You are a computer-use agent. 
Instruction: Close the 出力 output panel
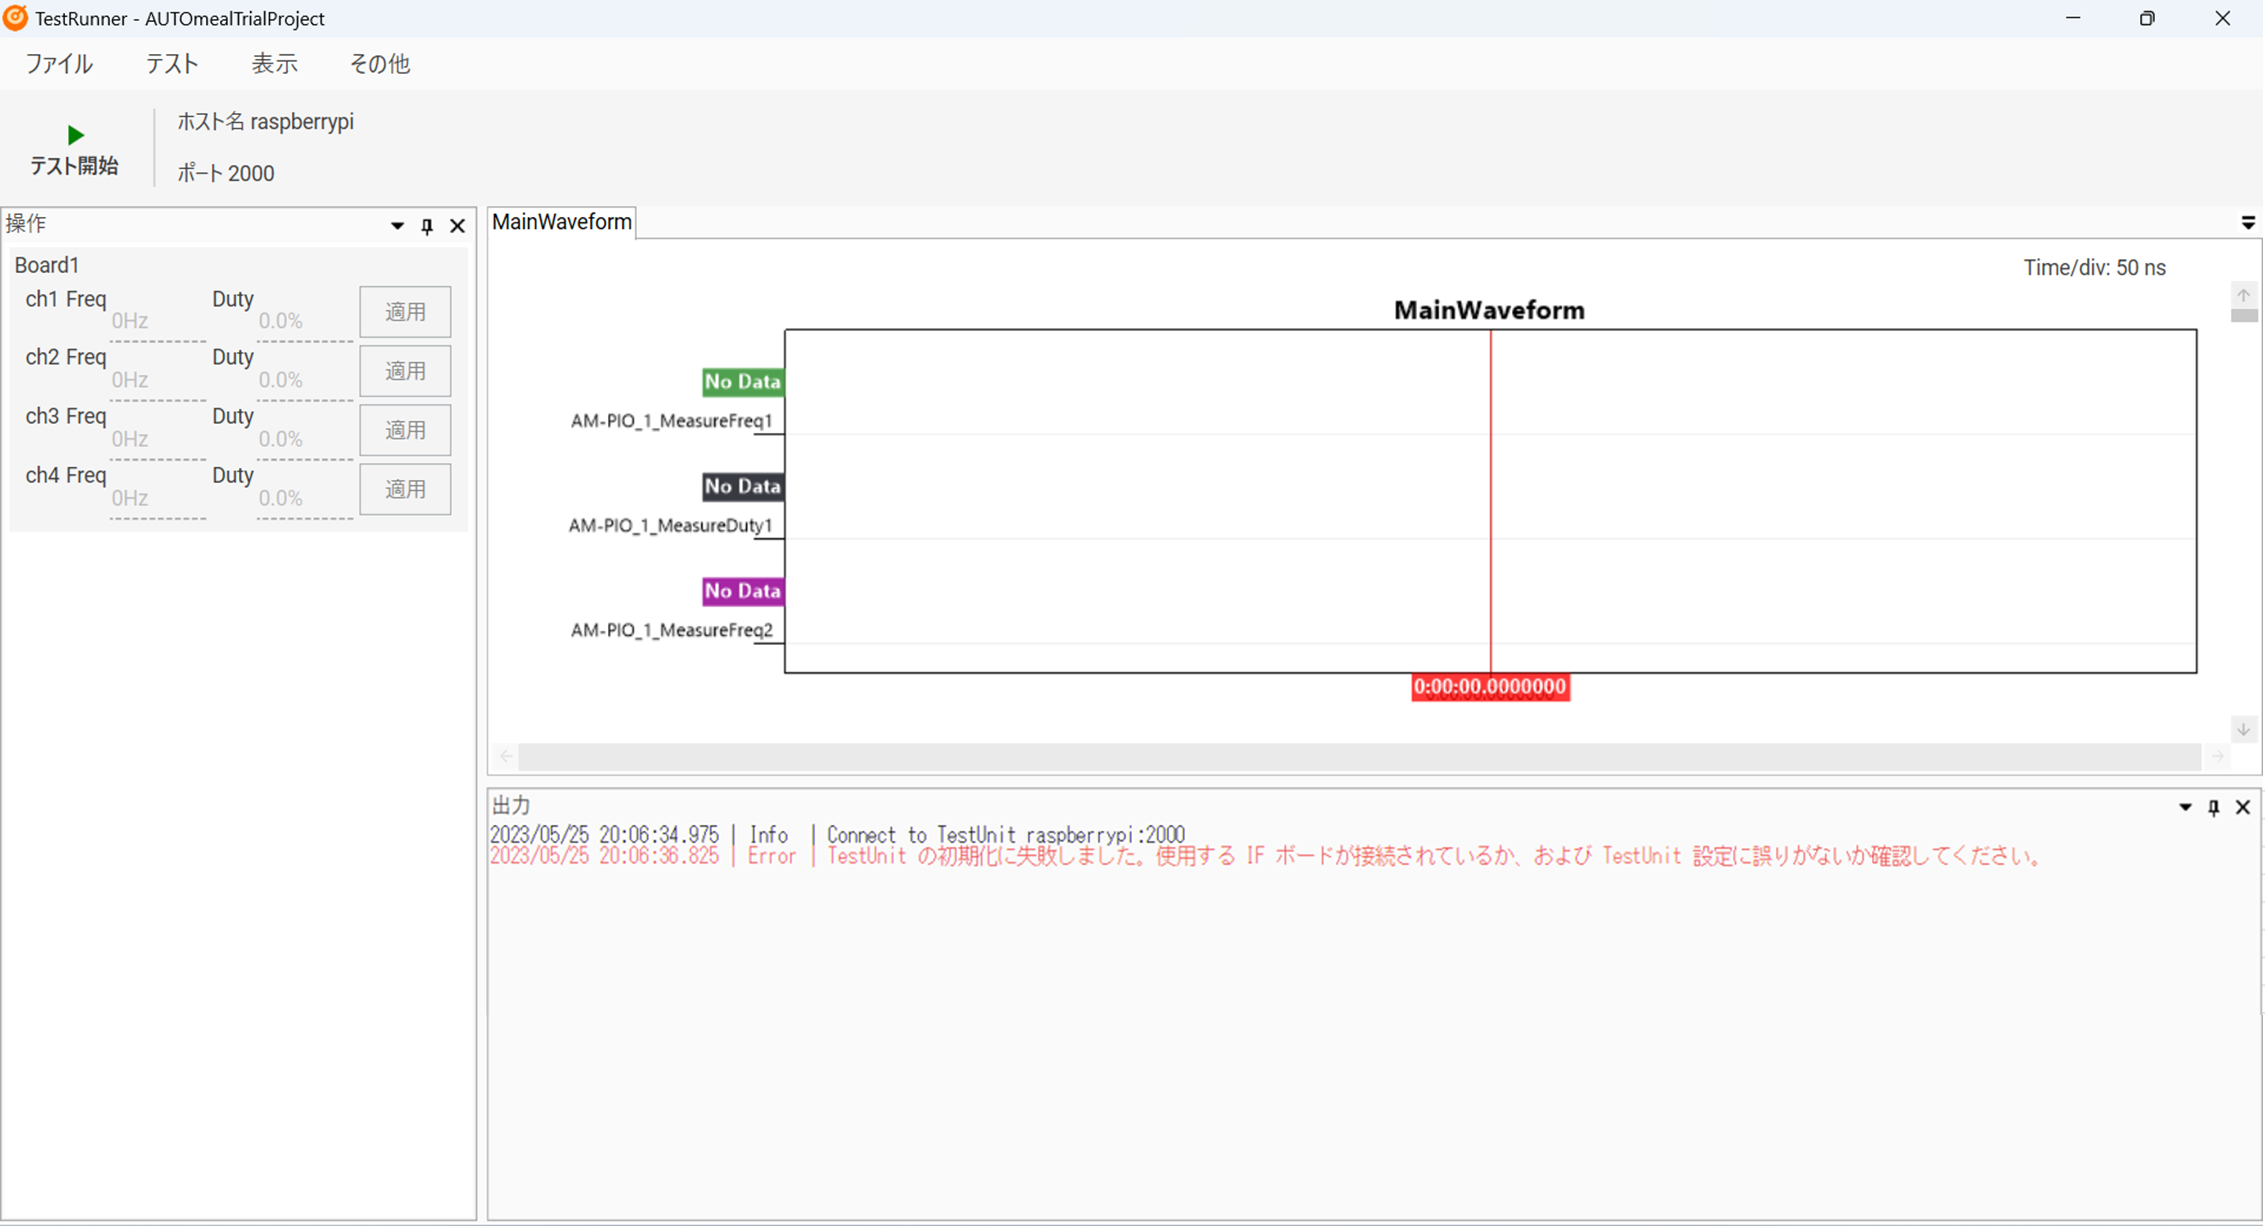[x=2242, y=807]
